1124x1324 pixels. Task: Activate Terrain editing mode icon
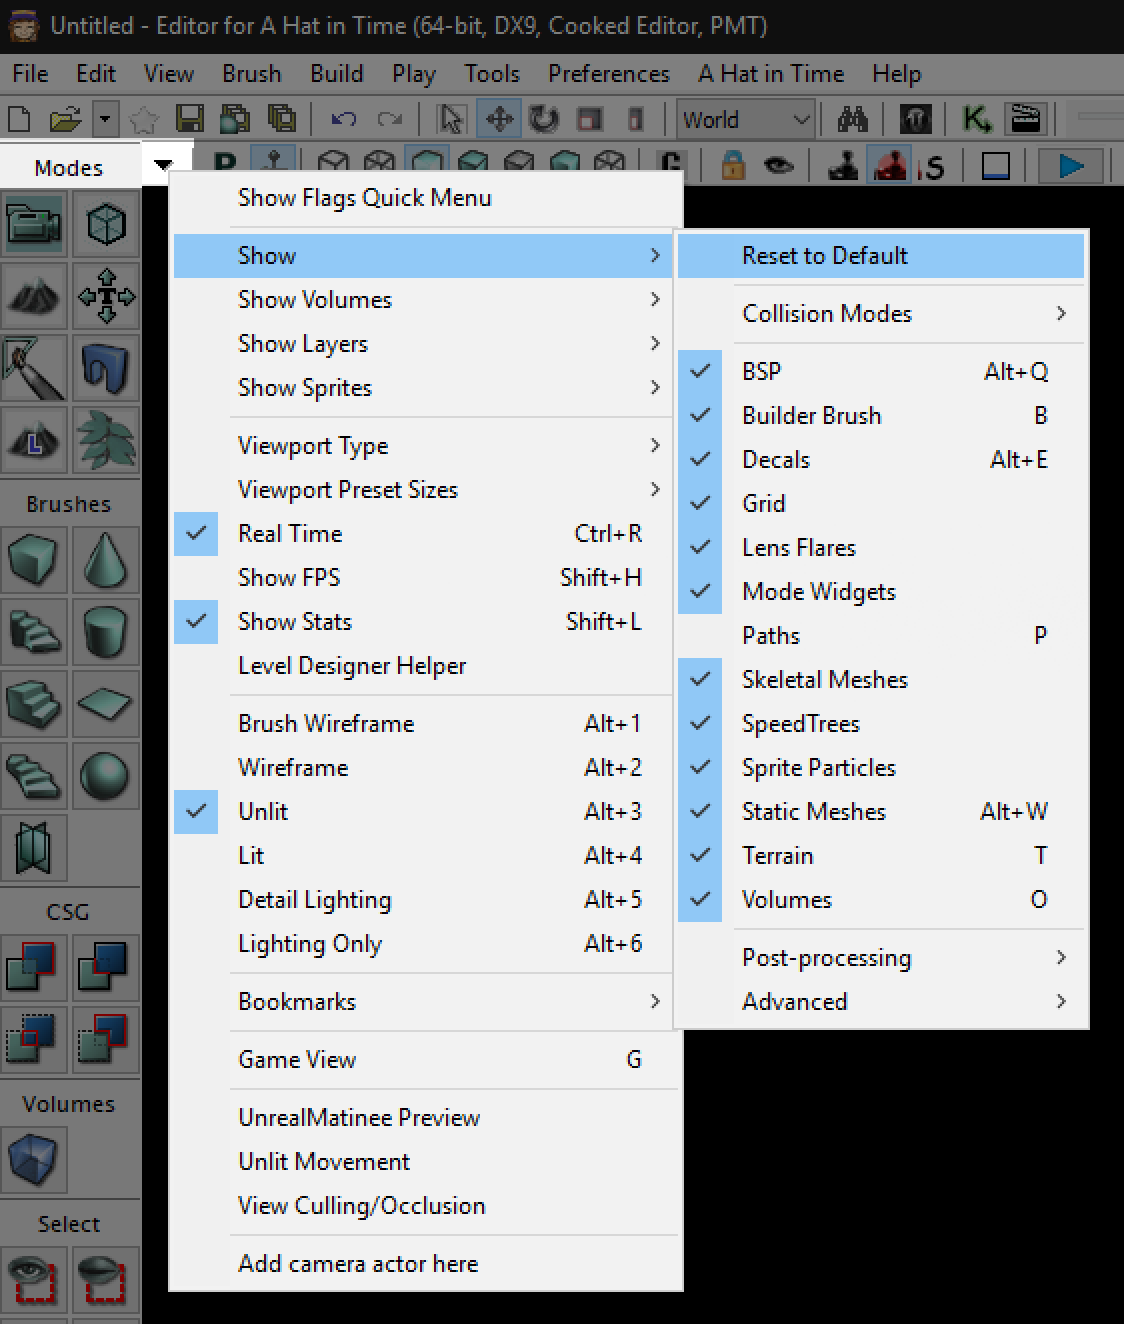pyautogui.click(x=34, y=297)
